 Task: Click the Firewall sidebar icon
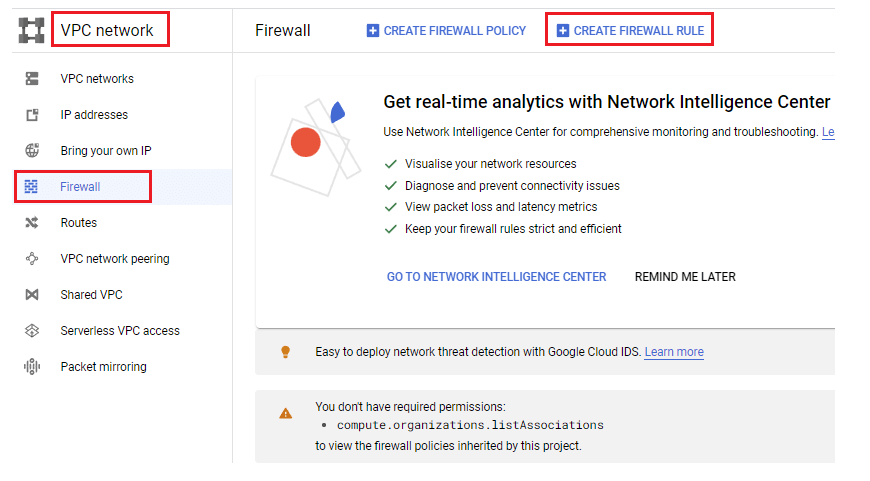(31, 187)
